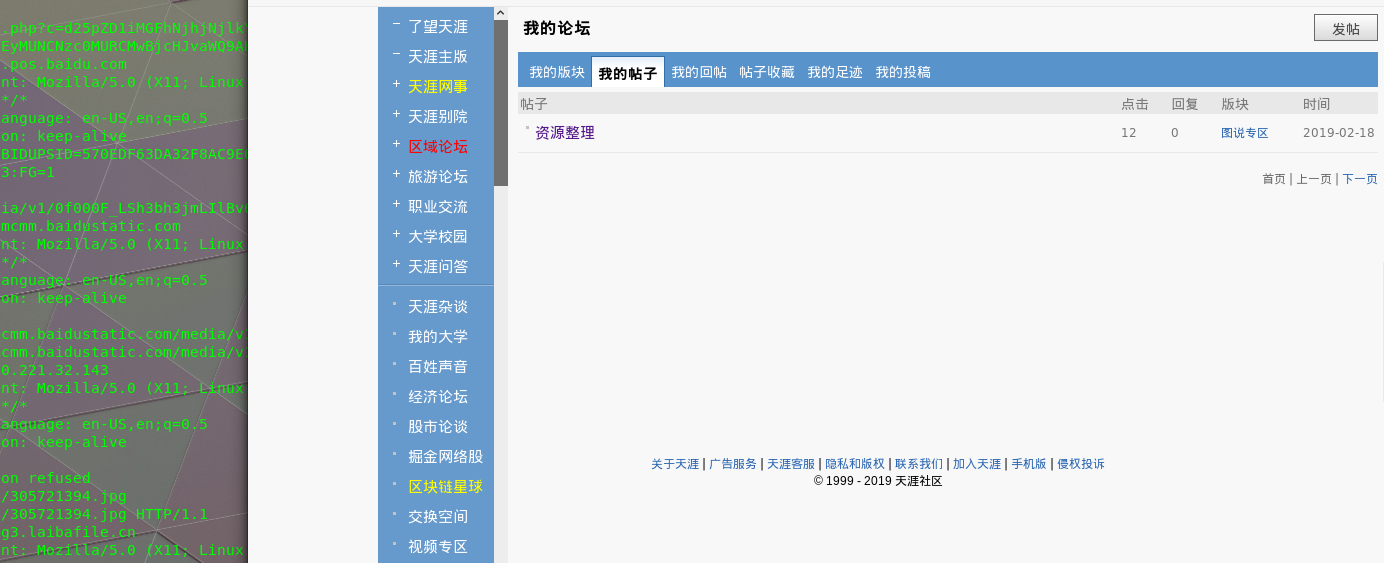
Task: Click the 2019-02-18 date cell
Action: [1339, 133]
